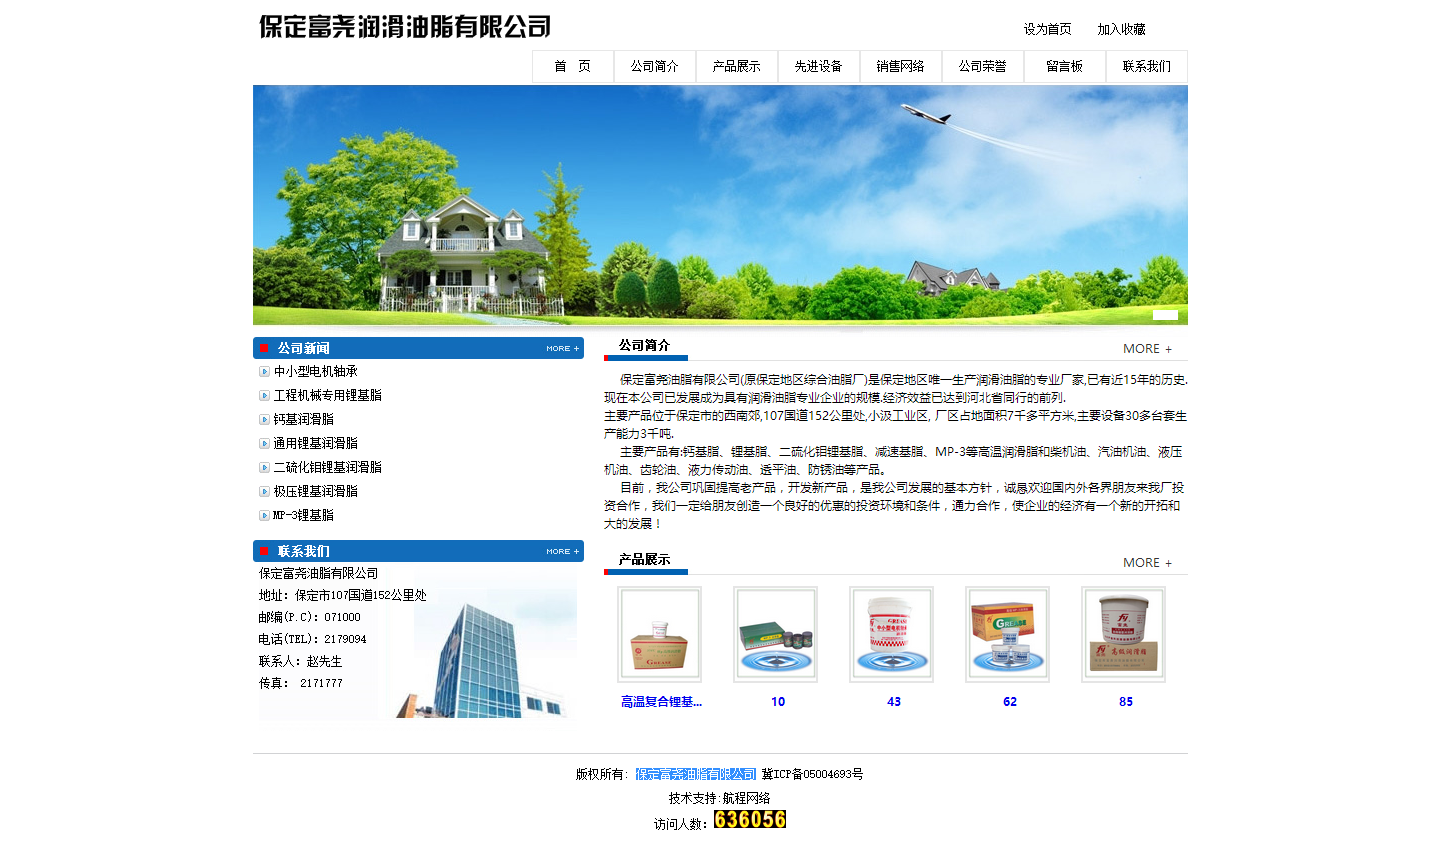Open the 销售网络 page from the menu
Screen dimensions: 1440x848
[x=900, y=66]
